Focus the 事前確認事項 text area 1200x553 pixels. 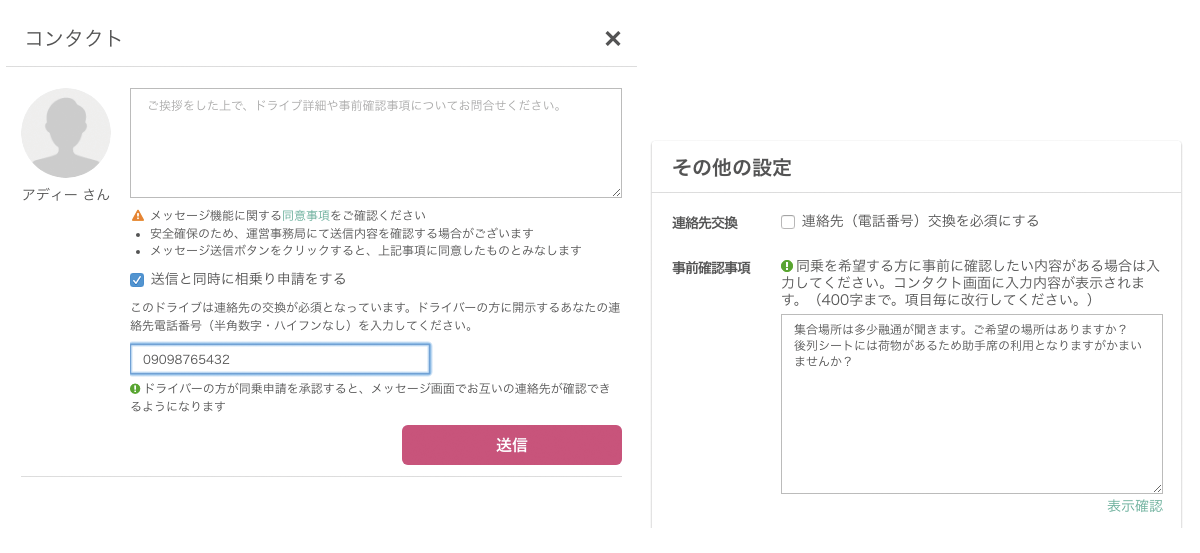click(972, 404)
